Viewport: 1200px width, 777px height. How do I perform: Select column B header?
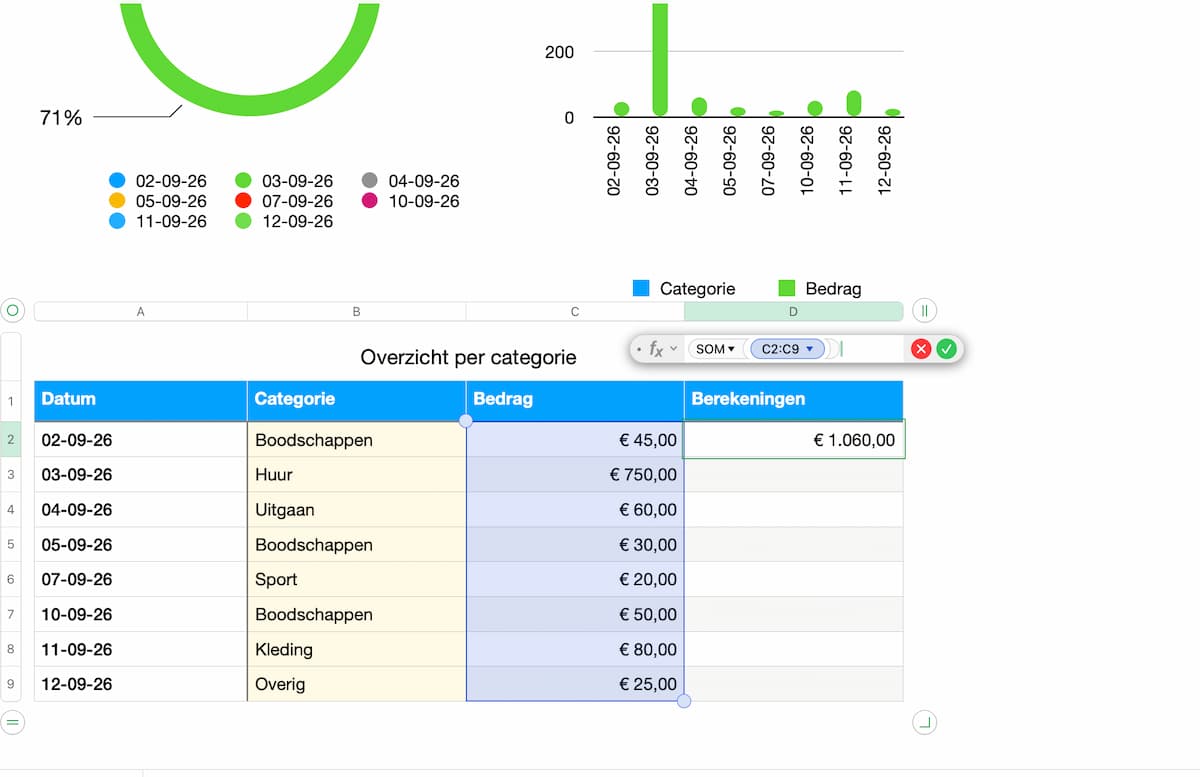click(x=357, y=311)
